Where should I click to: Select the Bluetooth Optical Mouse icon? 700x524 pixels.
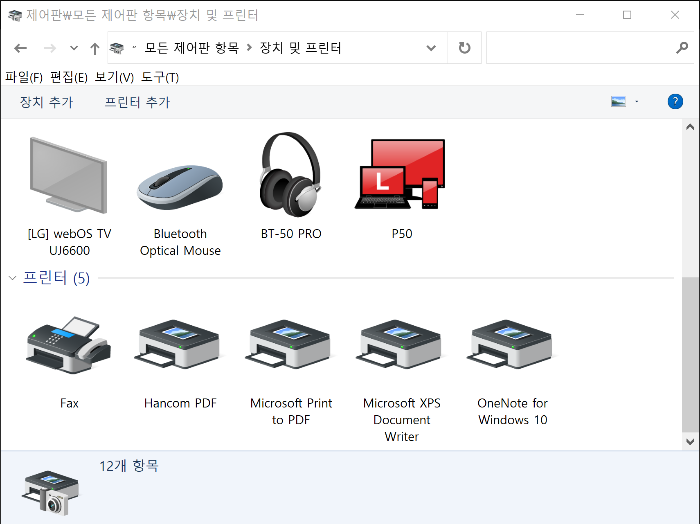180,187
